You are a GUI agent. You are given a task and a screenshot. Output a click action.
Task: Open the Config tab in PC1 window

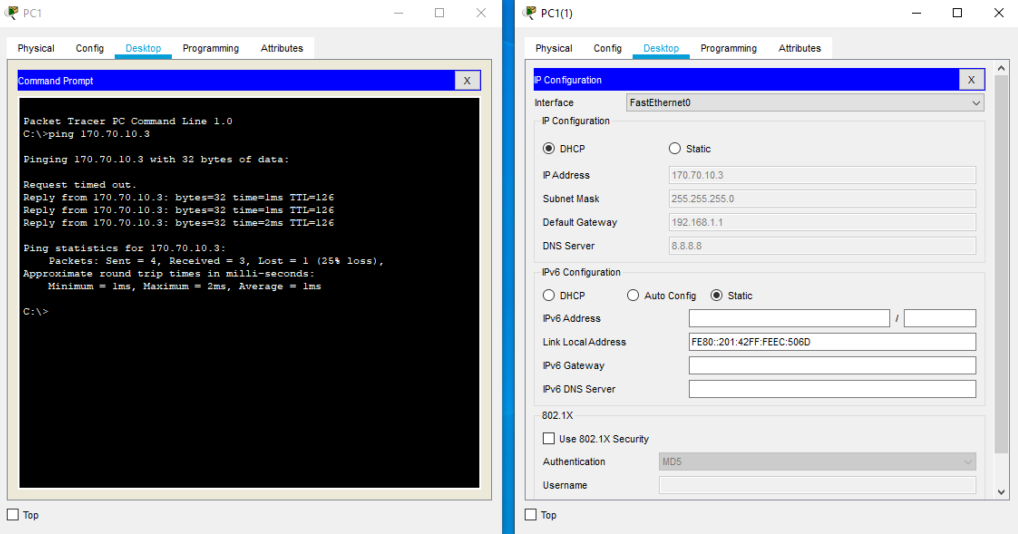[x=90, y=48]
